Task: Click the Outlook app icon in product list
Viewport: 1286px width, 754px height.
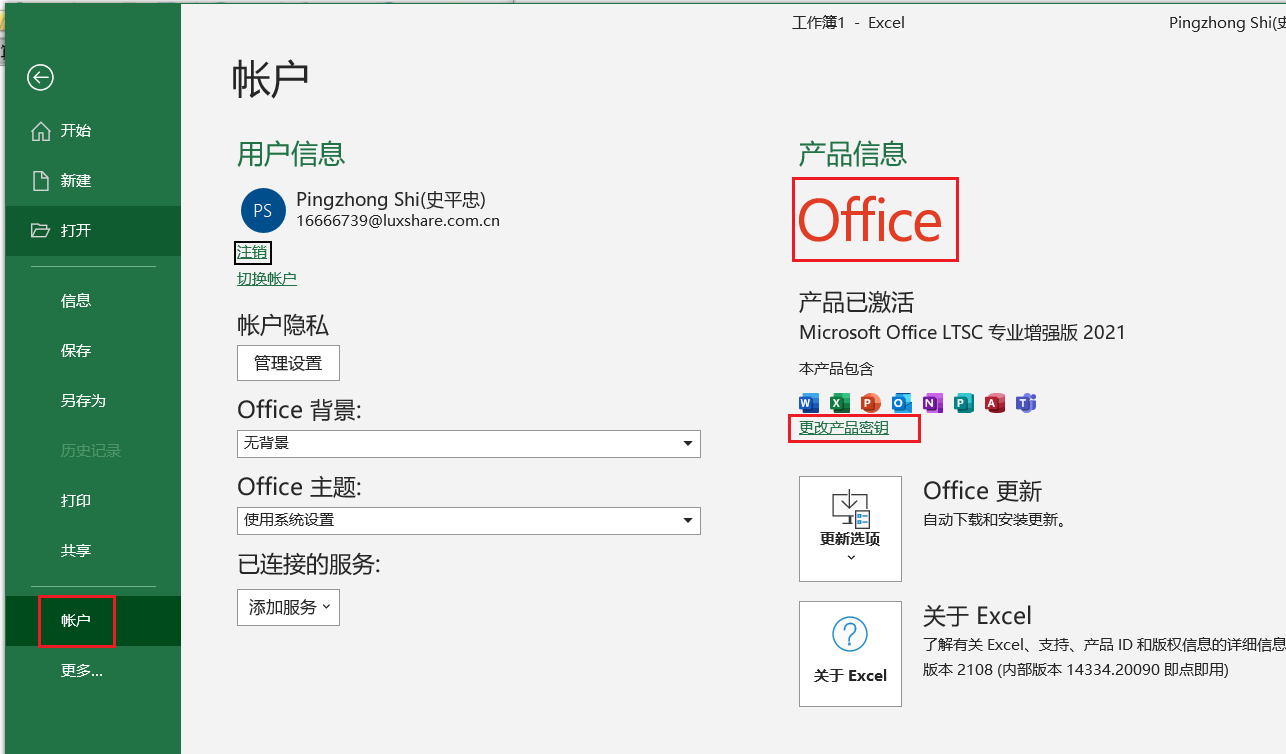Action: click(x=901, y=403)
